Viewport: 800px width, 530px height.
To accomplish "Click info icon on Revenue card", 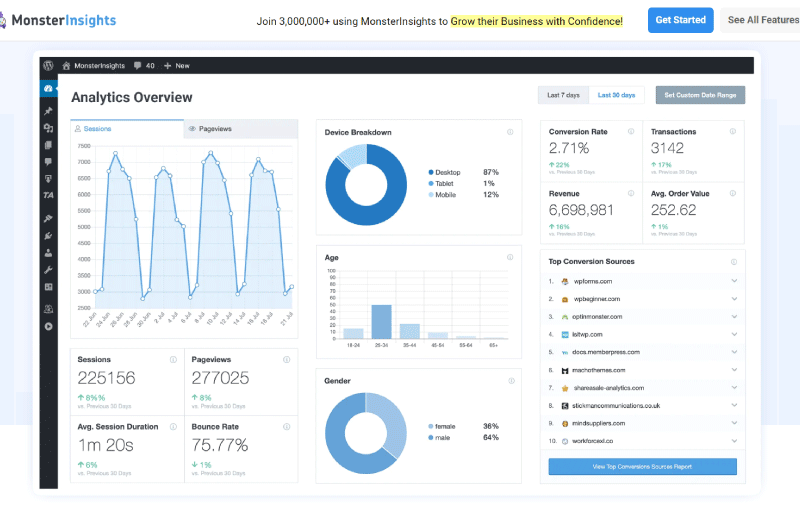I will point(631,193).
